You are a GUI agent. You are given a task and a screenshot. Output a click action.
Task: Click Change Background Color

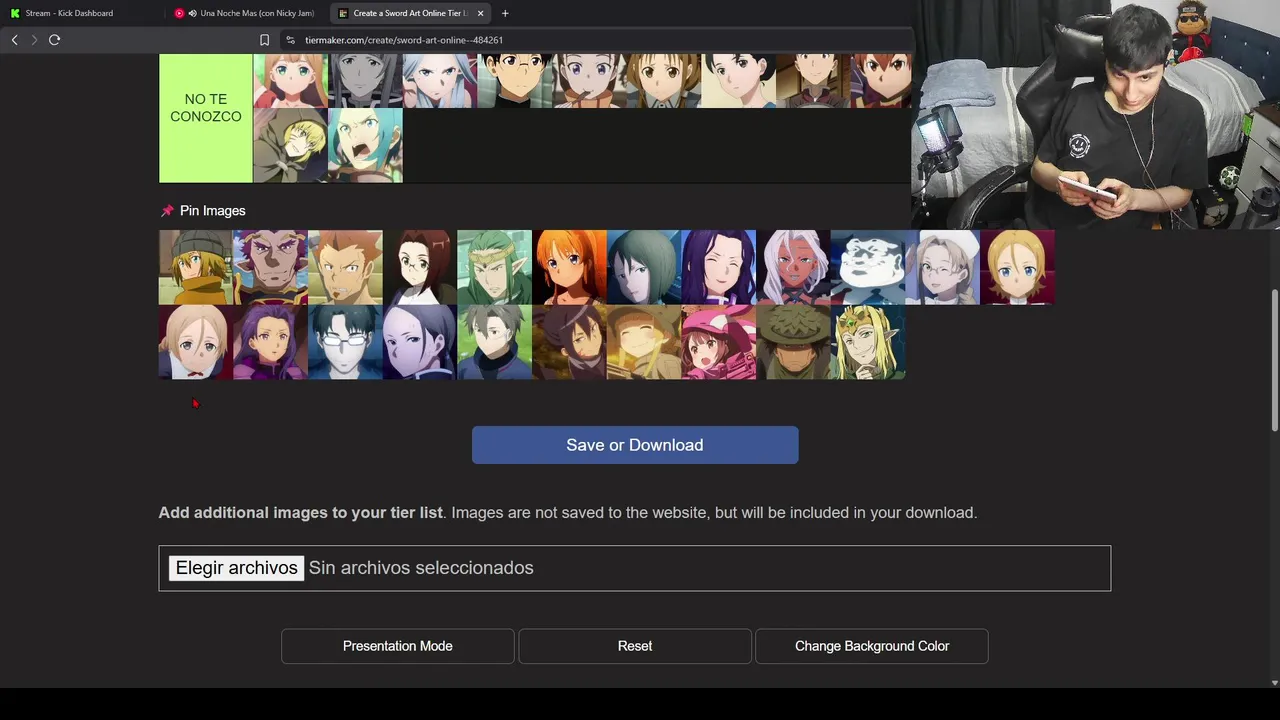pyautogui.click(x=872, y=646)
